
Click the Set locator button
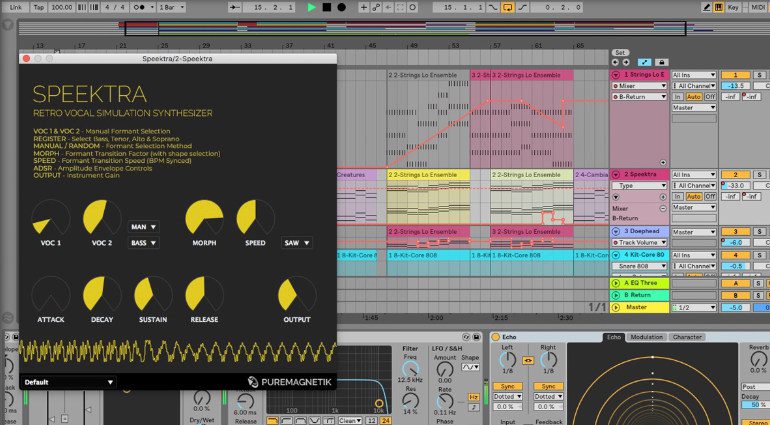pyautogui.click(x=620, y=52)
